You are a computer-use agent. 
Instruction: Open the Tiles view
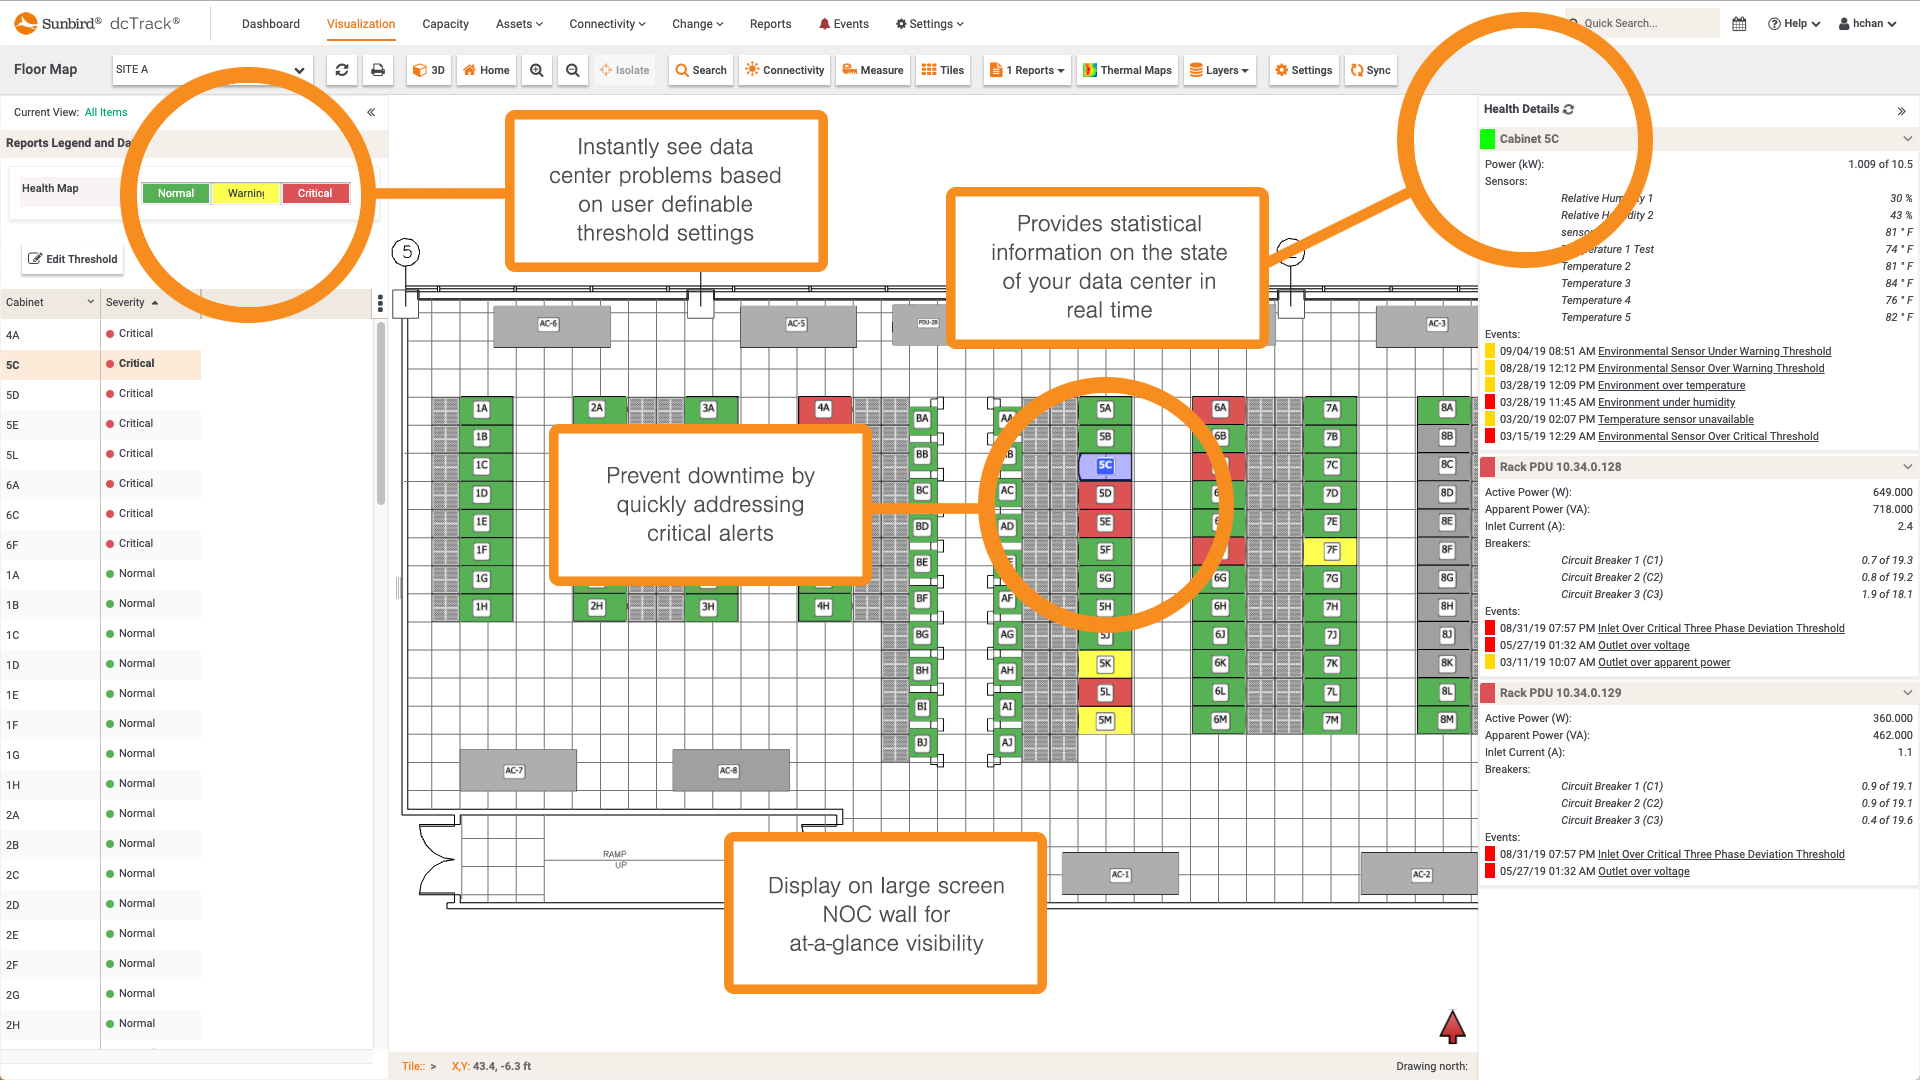[942, 70]
